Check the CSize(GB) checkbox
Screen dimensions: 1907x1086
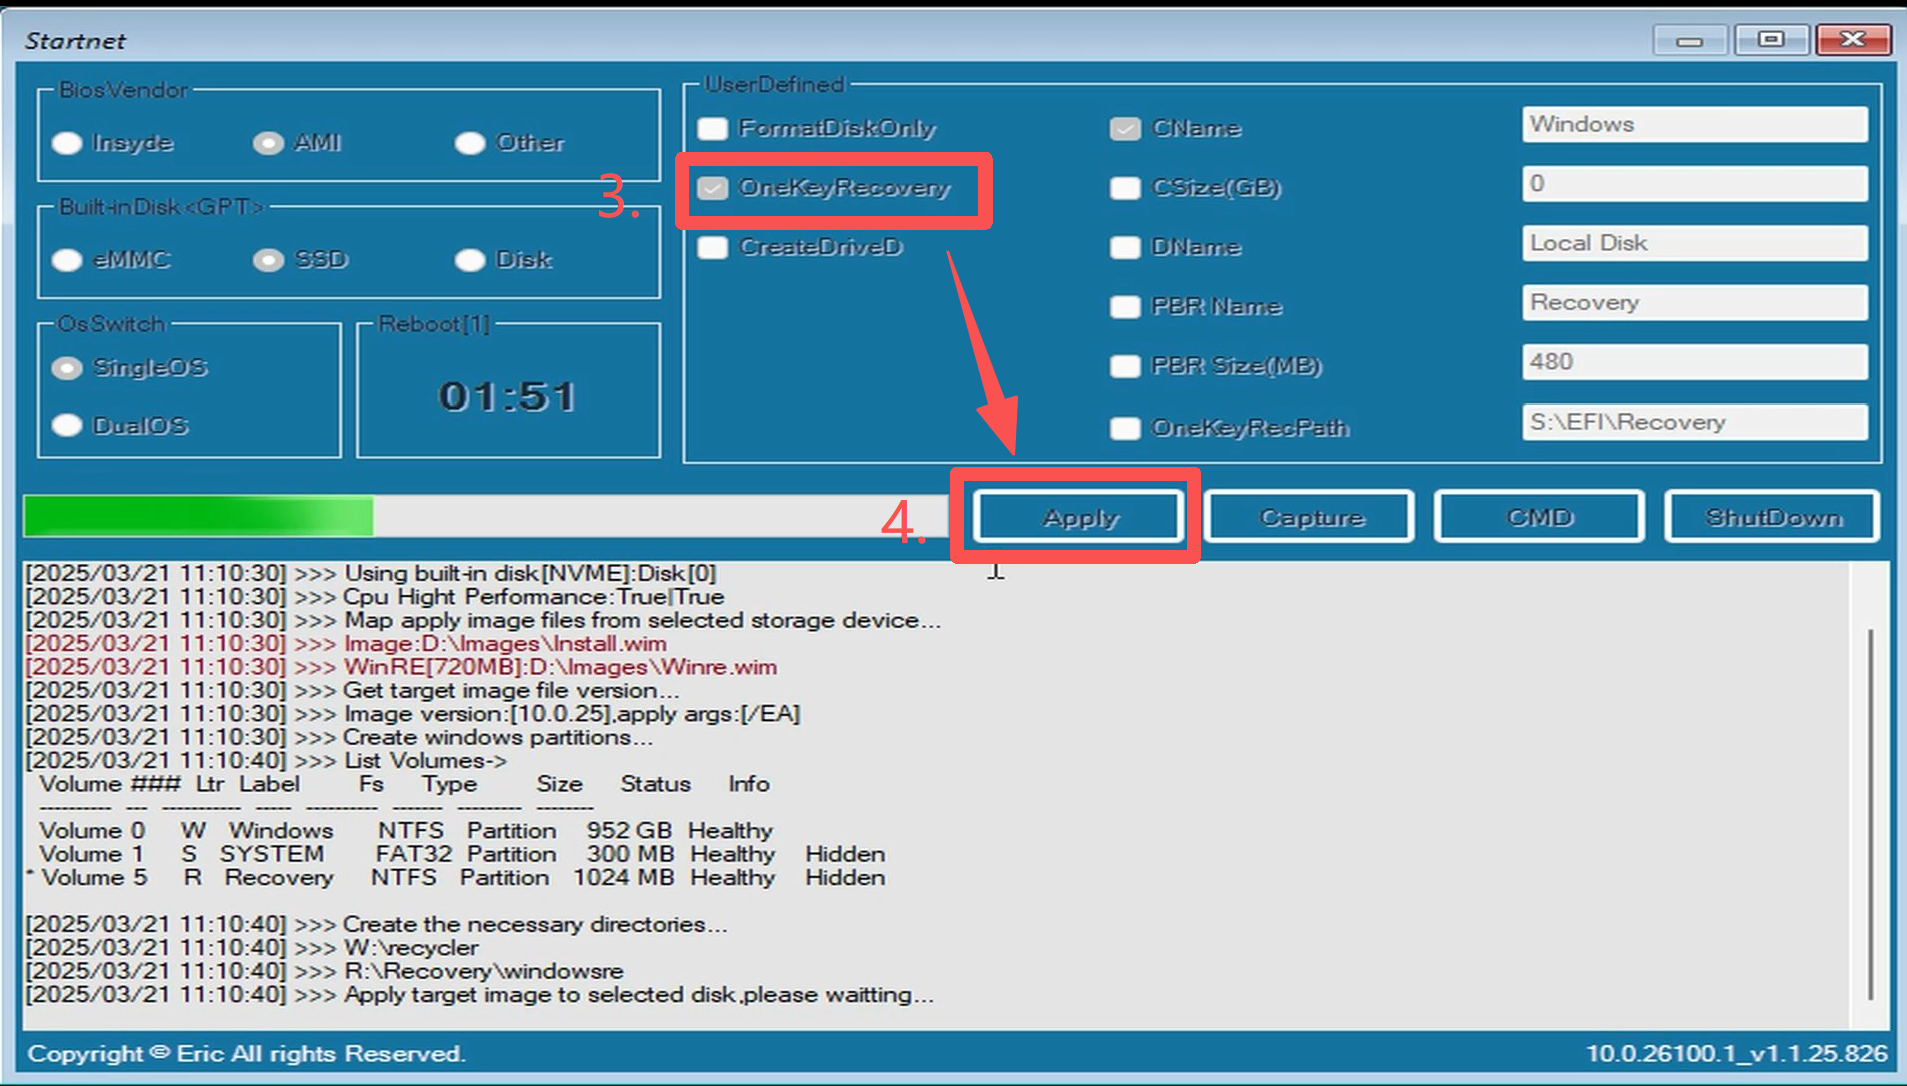[1125, 188]
